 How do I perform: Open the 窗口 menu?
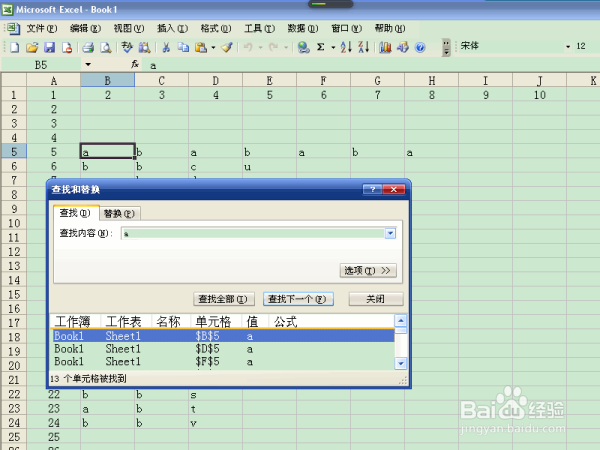tap(346, 28)
